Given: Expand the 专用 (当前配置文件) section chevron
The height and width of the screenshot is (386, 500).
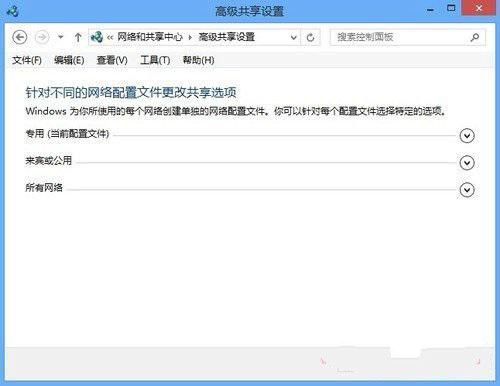Looking at the screenshot, I should point(467,136).
